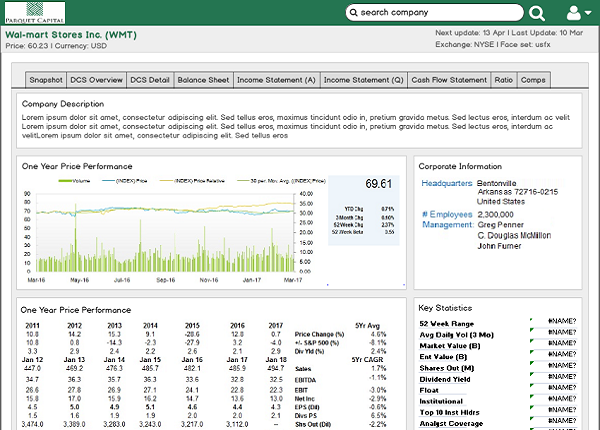Switch to the Snapshot tab
This screenshot has width=600, height=430.
click(x=46, y=80)
